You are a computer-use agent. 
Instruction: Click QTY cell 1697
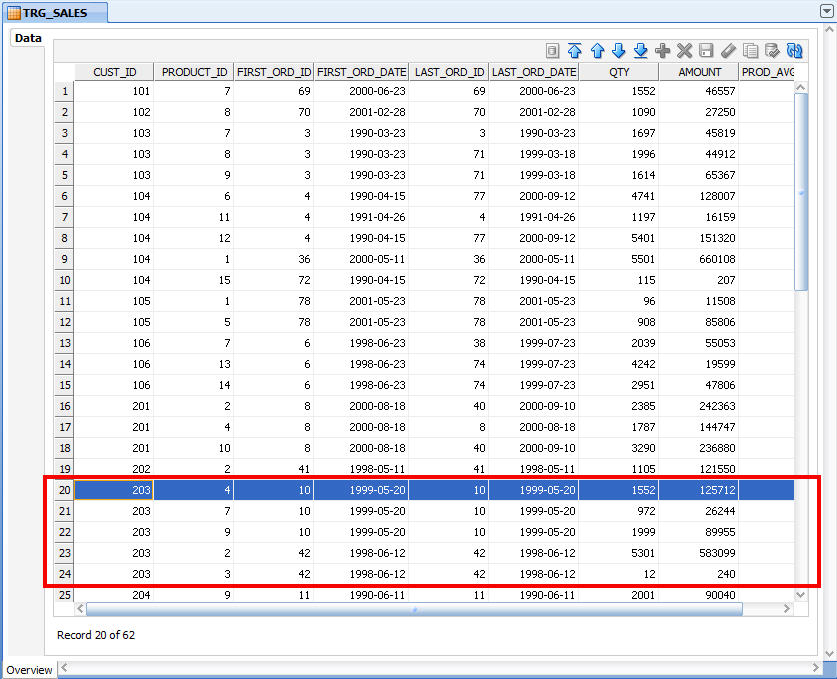619,133
